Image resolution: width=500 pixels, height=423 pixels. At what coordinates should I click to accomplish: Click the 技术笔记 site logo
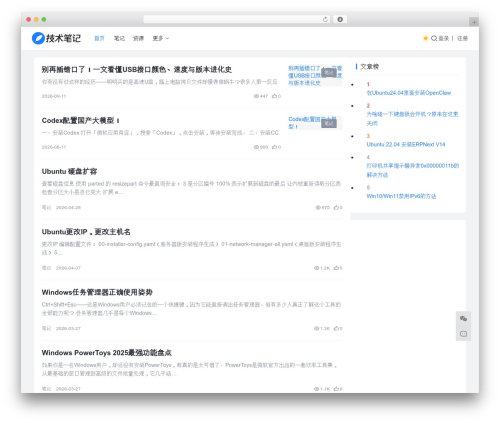[x=56, y=38]
